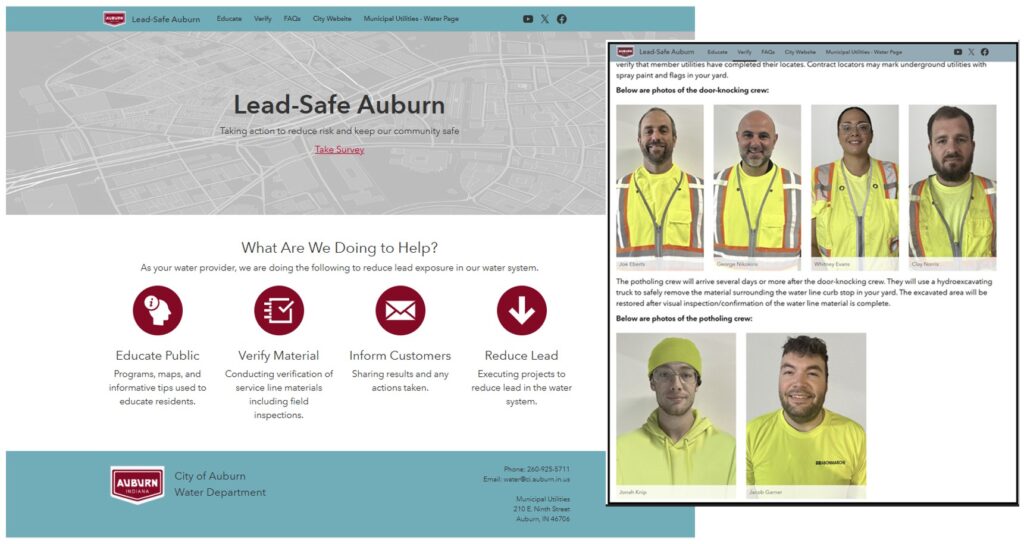Open photo of Jonah Knip in green beanie
This screenshot has height=544, width=1024.
[x=676, y=416]
